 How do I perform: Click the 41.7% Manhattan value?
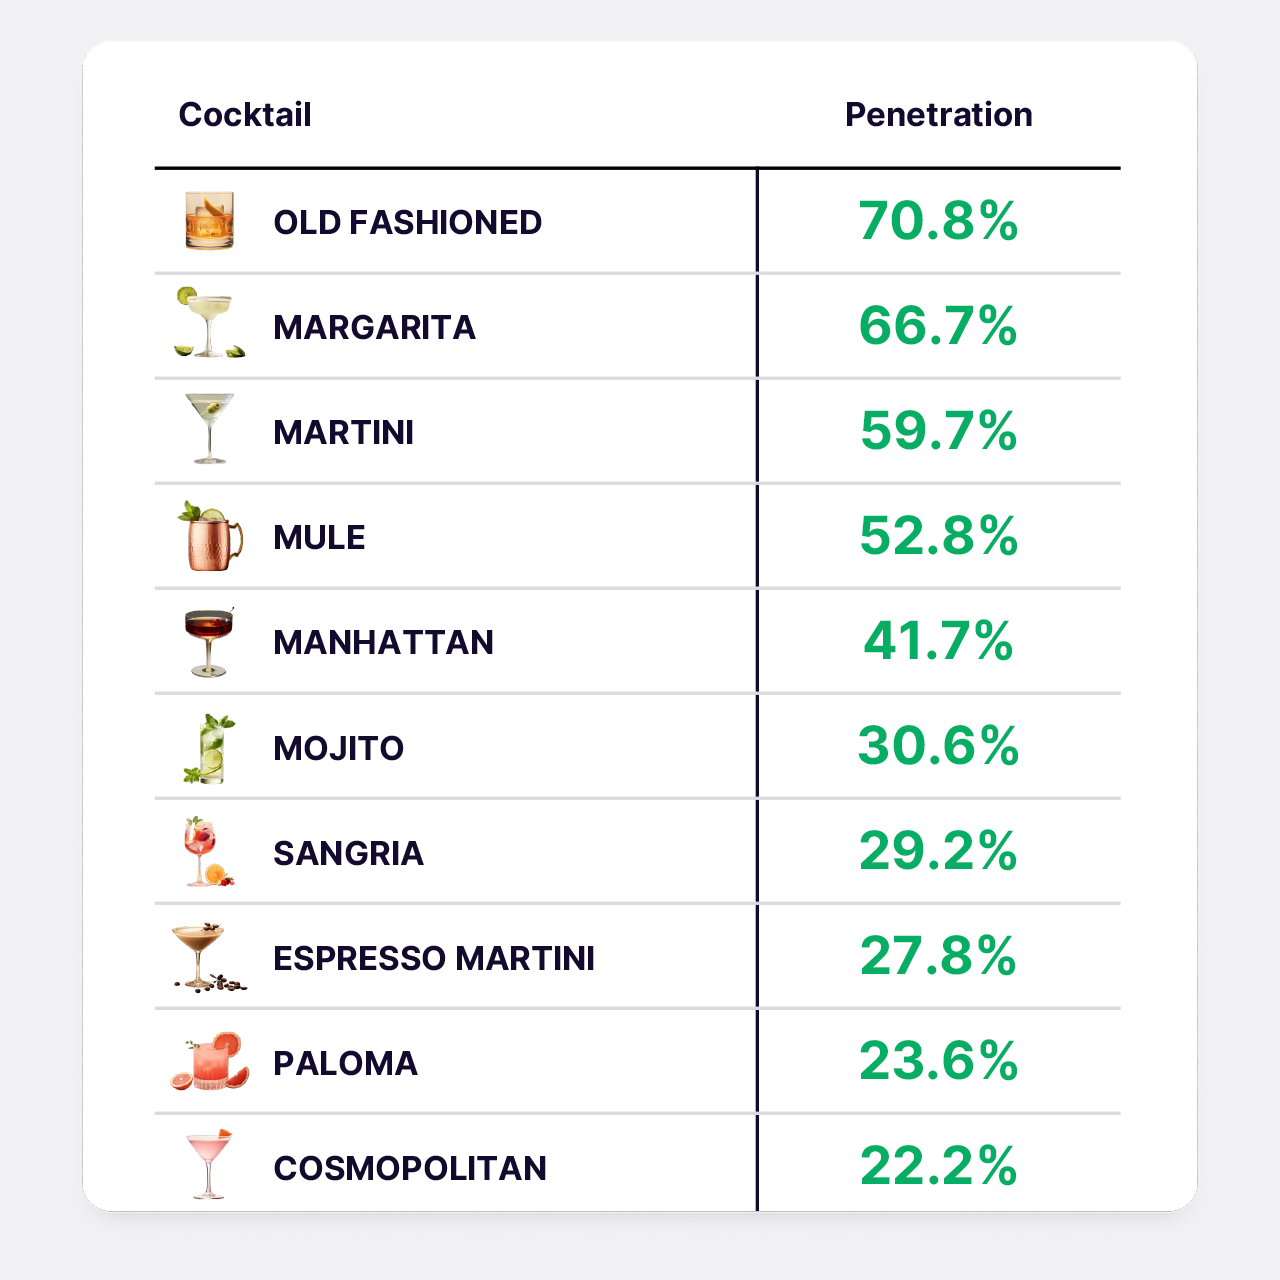938,642
